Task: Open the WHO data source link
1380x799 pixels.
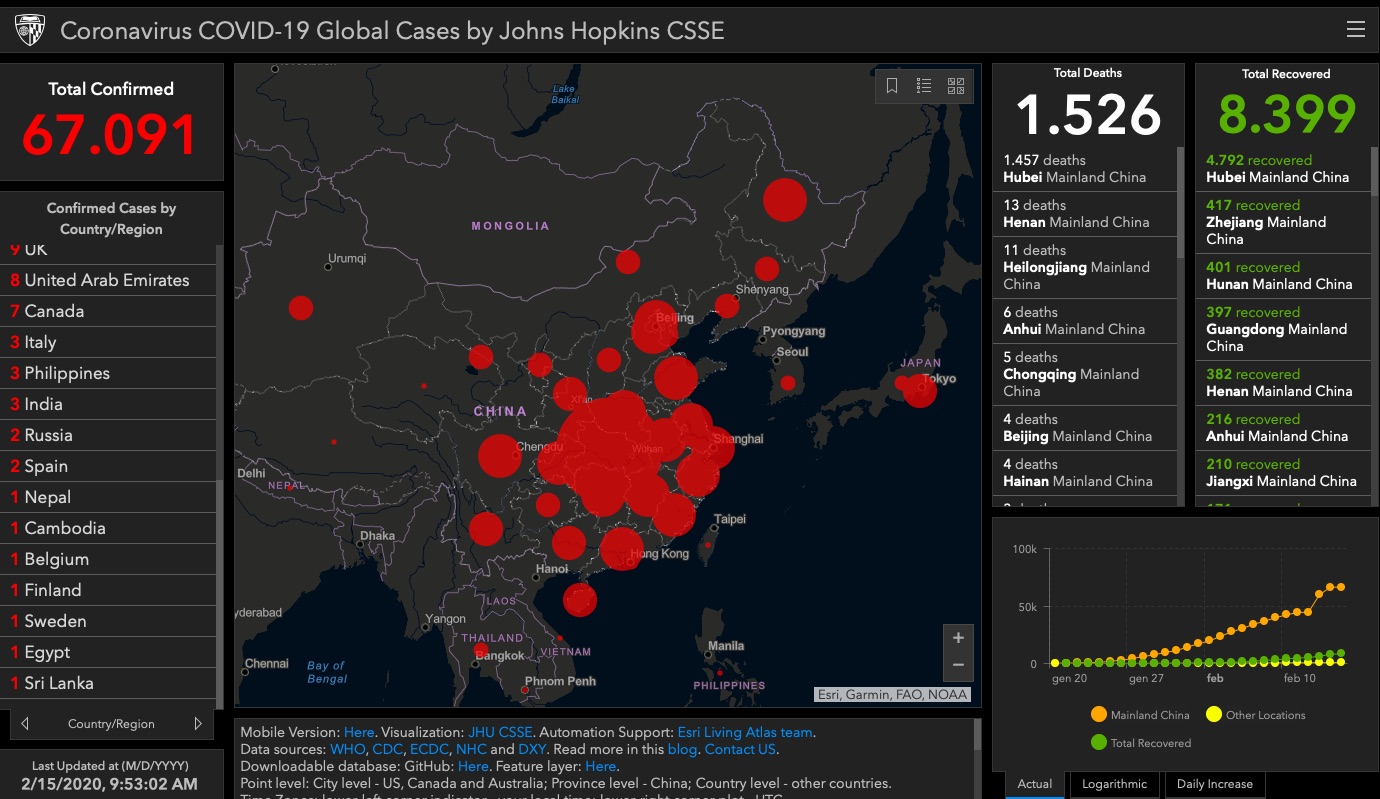Action: coord(348,749)
